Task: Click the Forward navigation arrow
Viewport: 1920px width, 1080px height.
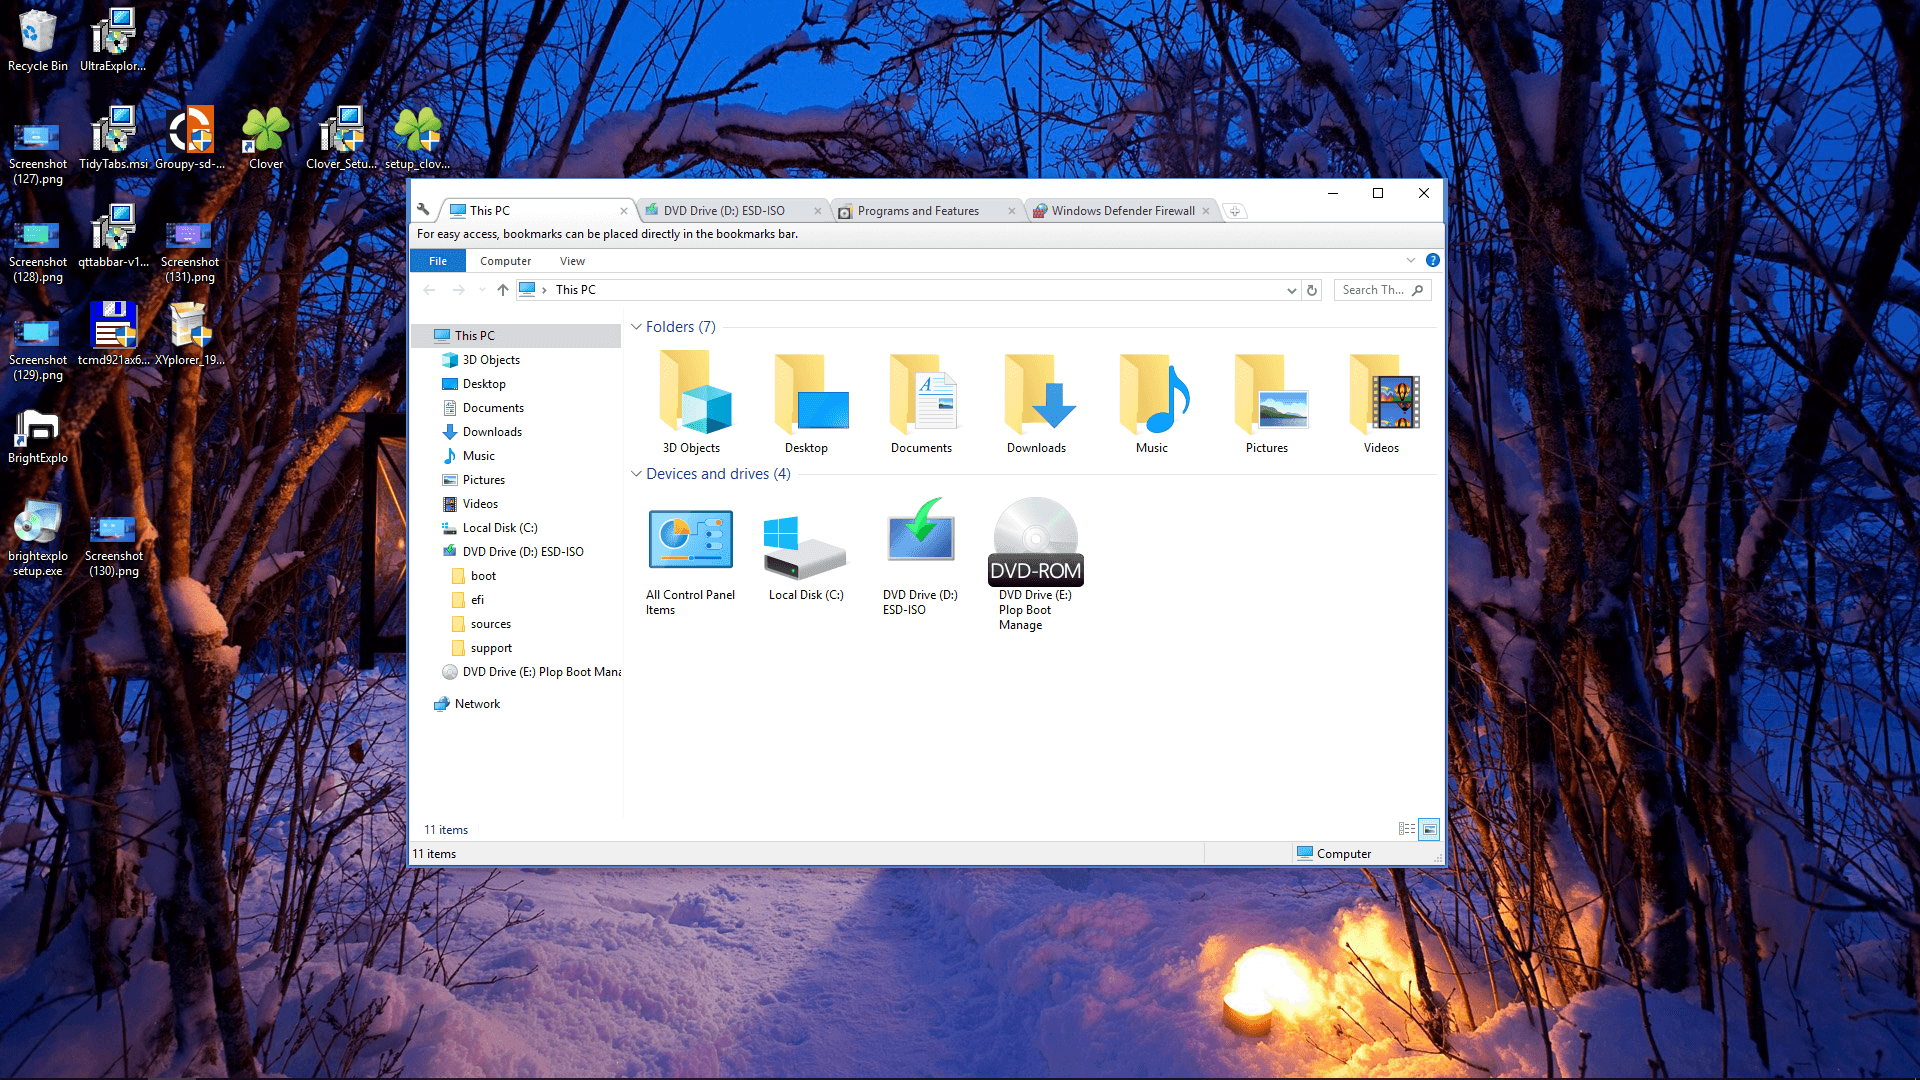Action: [x=458, y=290]
